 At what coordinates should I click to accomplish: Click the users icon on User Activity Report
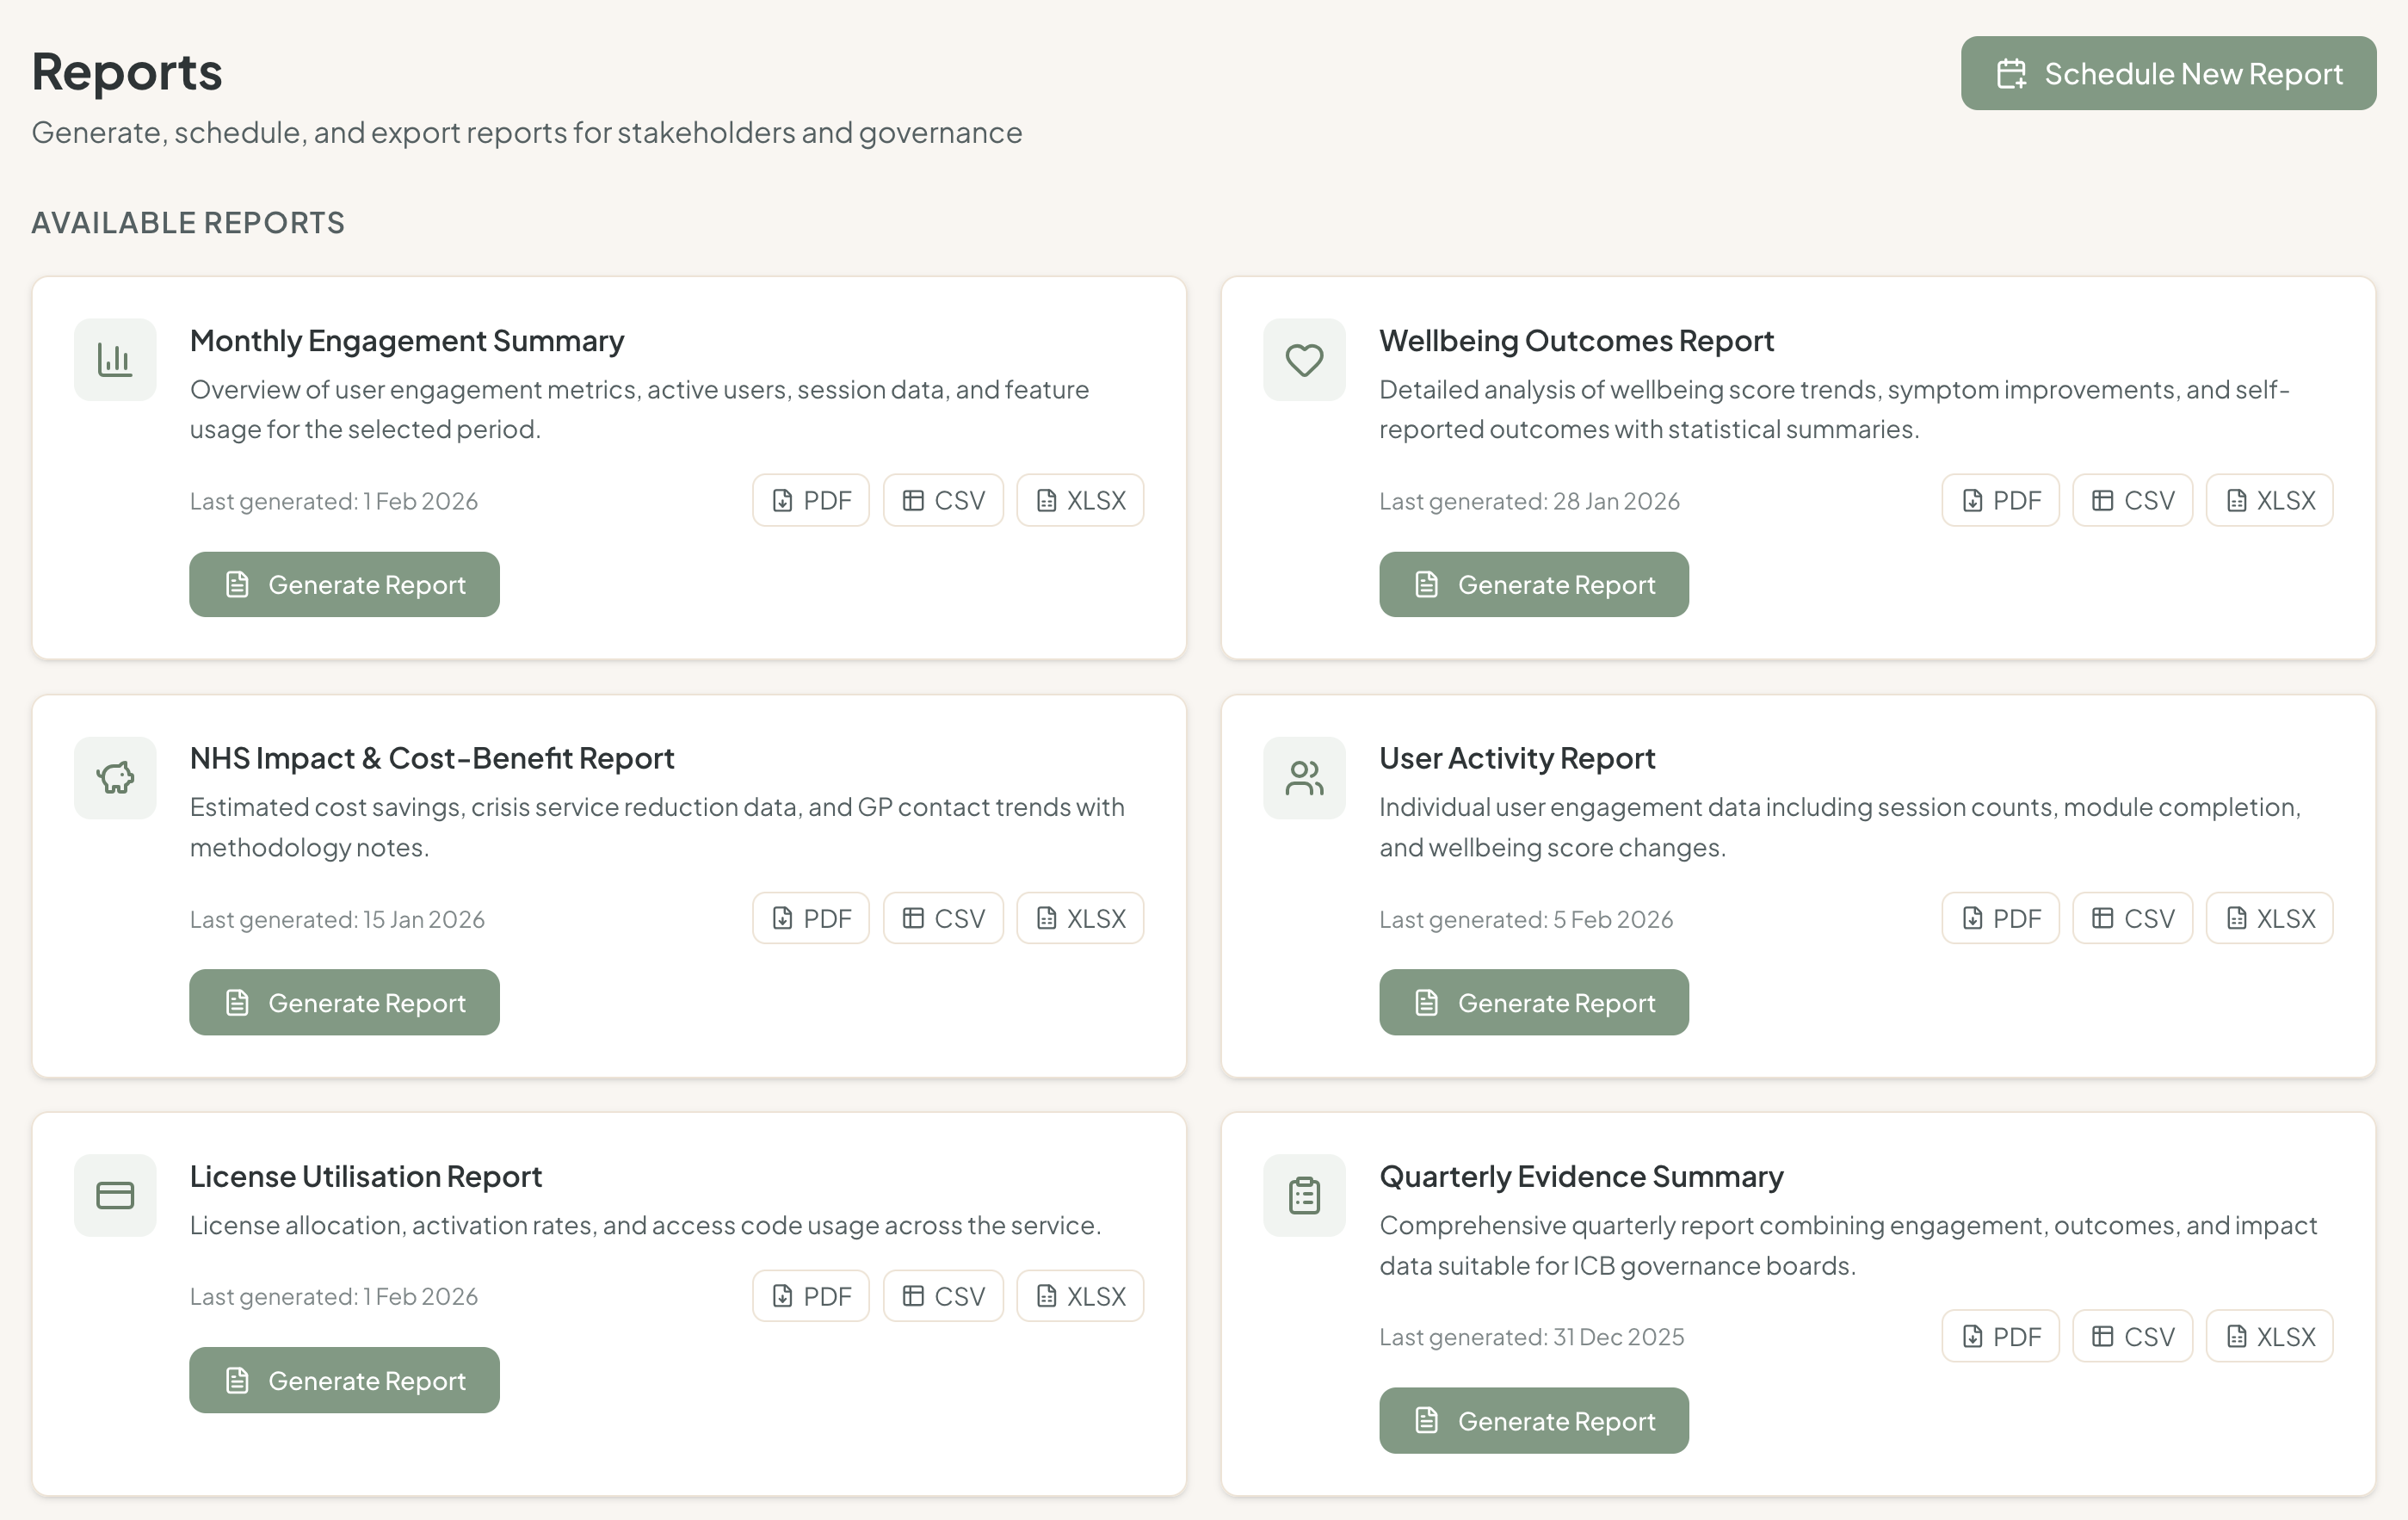[1303, 777]
